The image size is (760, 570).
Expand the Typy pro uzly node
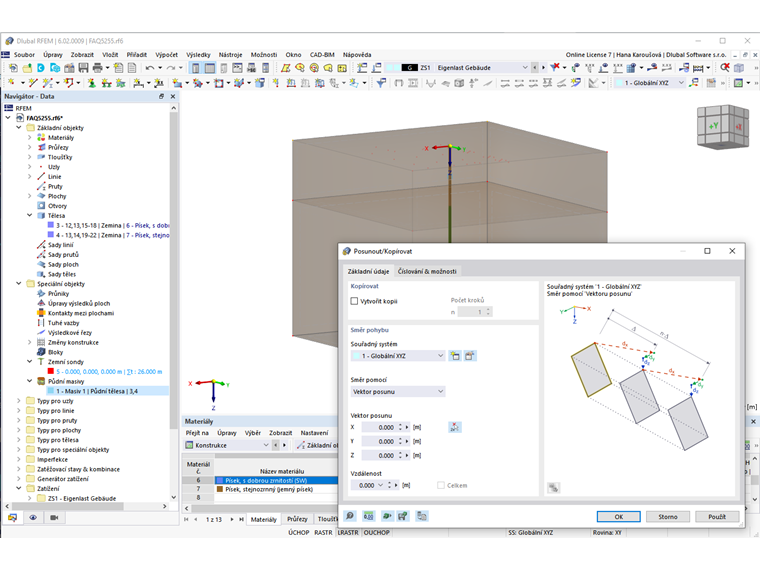[x=19, y=401]
